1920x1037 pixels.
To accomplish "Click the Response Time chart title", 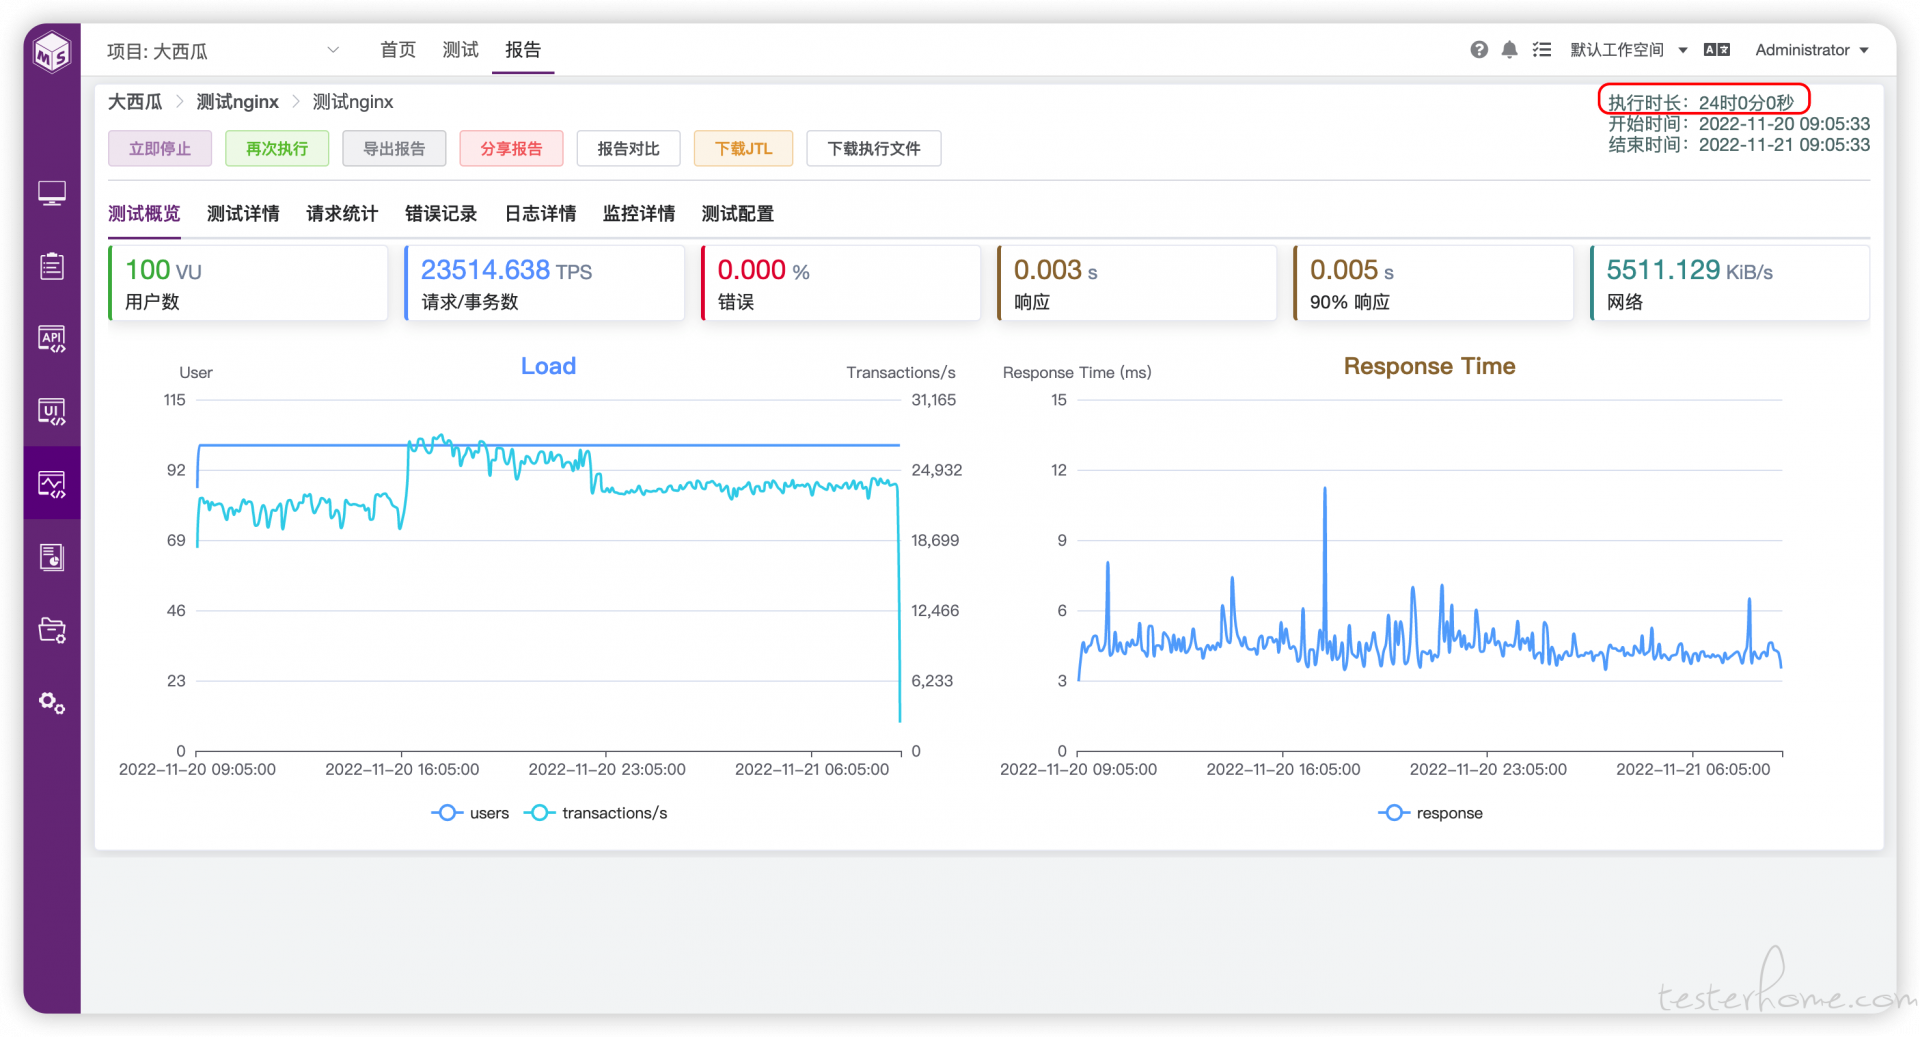I will [x=1430, y=366].
